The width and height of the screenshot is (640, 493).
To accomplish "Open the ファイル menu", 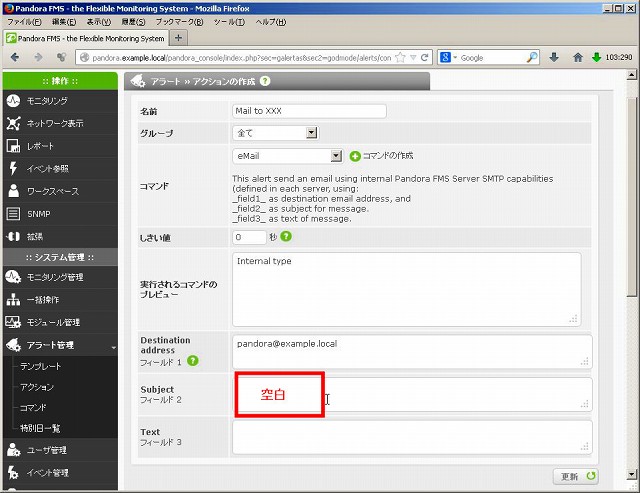I will coord(24,22).
